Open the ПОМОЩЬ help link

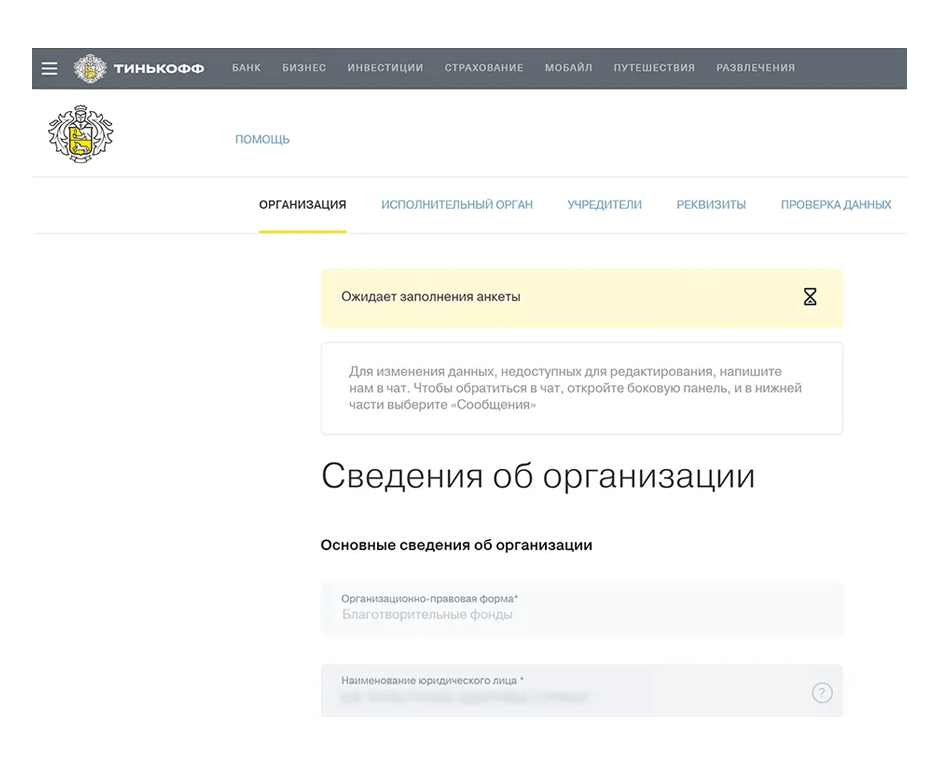pyautogui.click(x=262, y=139)
